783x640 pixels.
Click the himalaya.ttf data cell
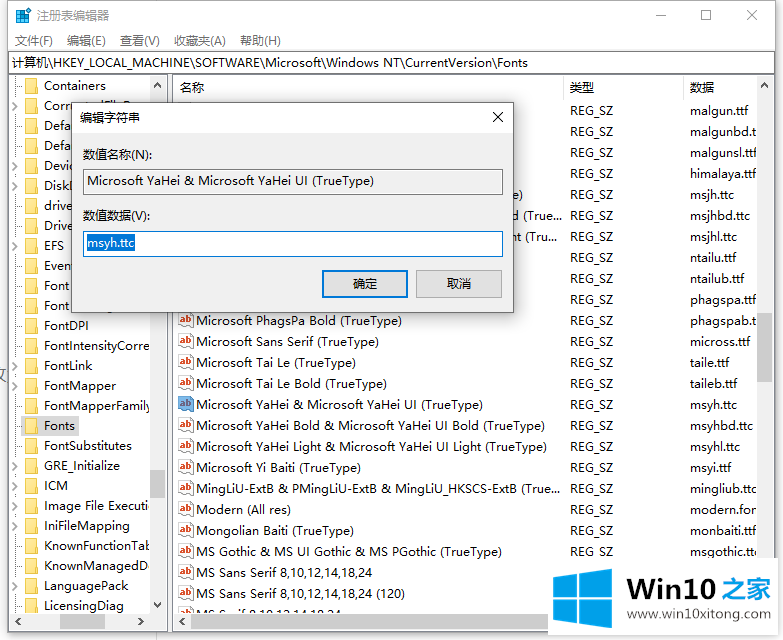(723, 174)
